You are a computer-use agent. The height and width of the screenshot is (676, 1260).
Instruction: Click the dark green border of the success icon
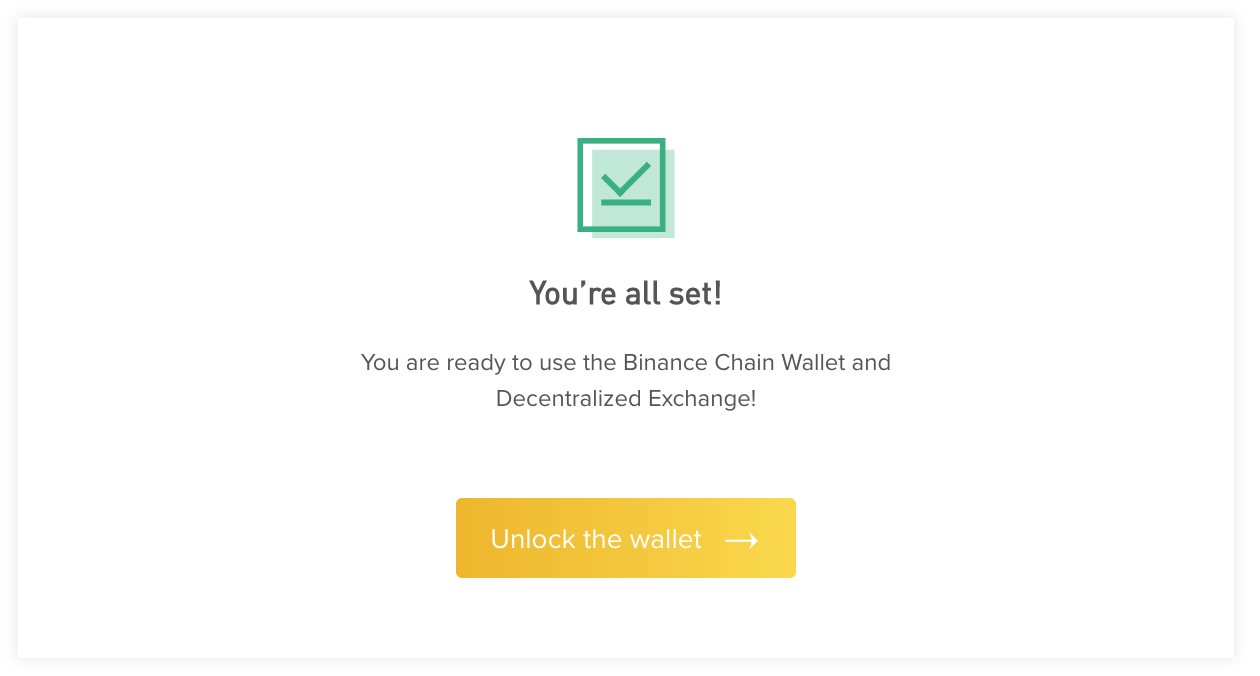pos(581,186)
